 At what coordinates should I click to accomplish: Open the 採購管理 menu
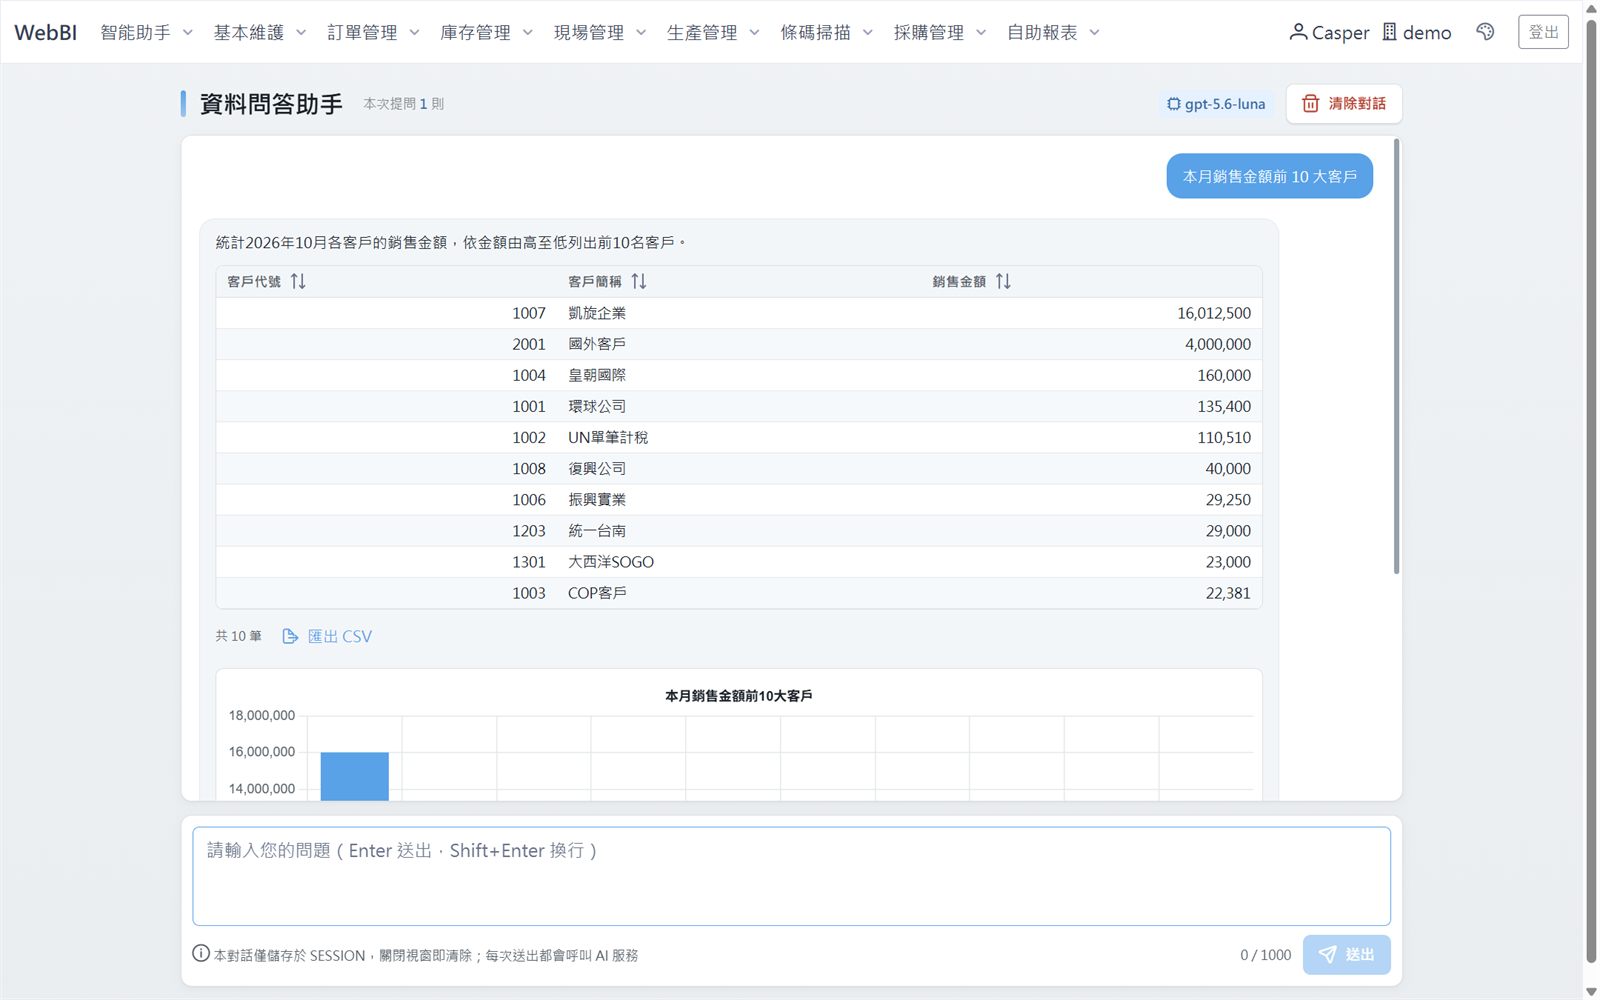click(x=940, y=32)
